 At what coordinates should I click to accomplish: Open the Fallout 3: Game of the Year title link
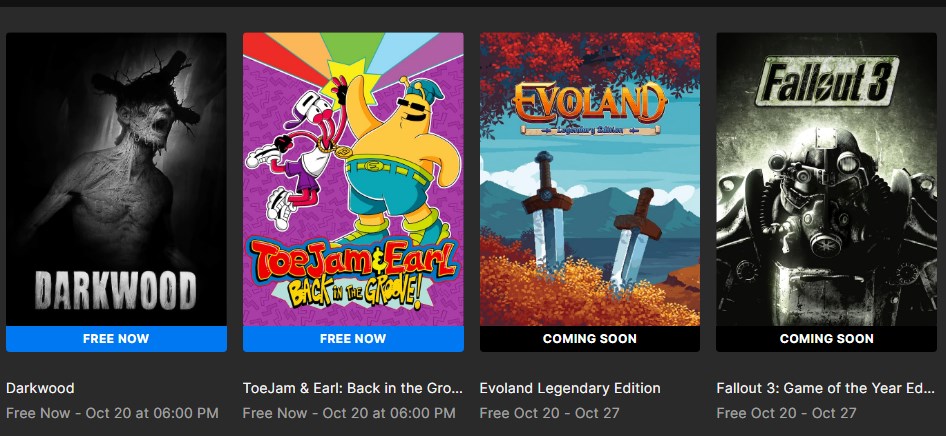pos(825,388)
